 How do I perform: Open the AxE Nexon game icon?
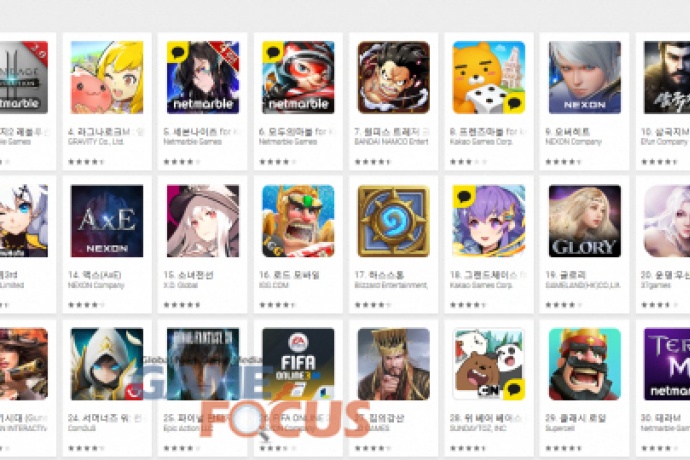(107, 221)
